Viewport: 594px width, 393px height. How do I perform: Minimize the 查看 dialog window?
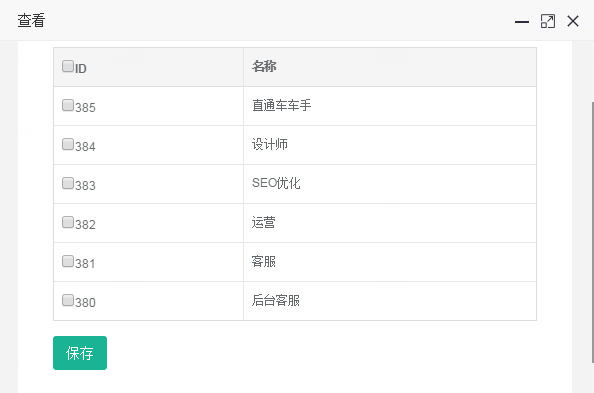coord(522,22)
